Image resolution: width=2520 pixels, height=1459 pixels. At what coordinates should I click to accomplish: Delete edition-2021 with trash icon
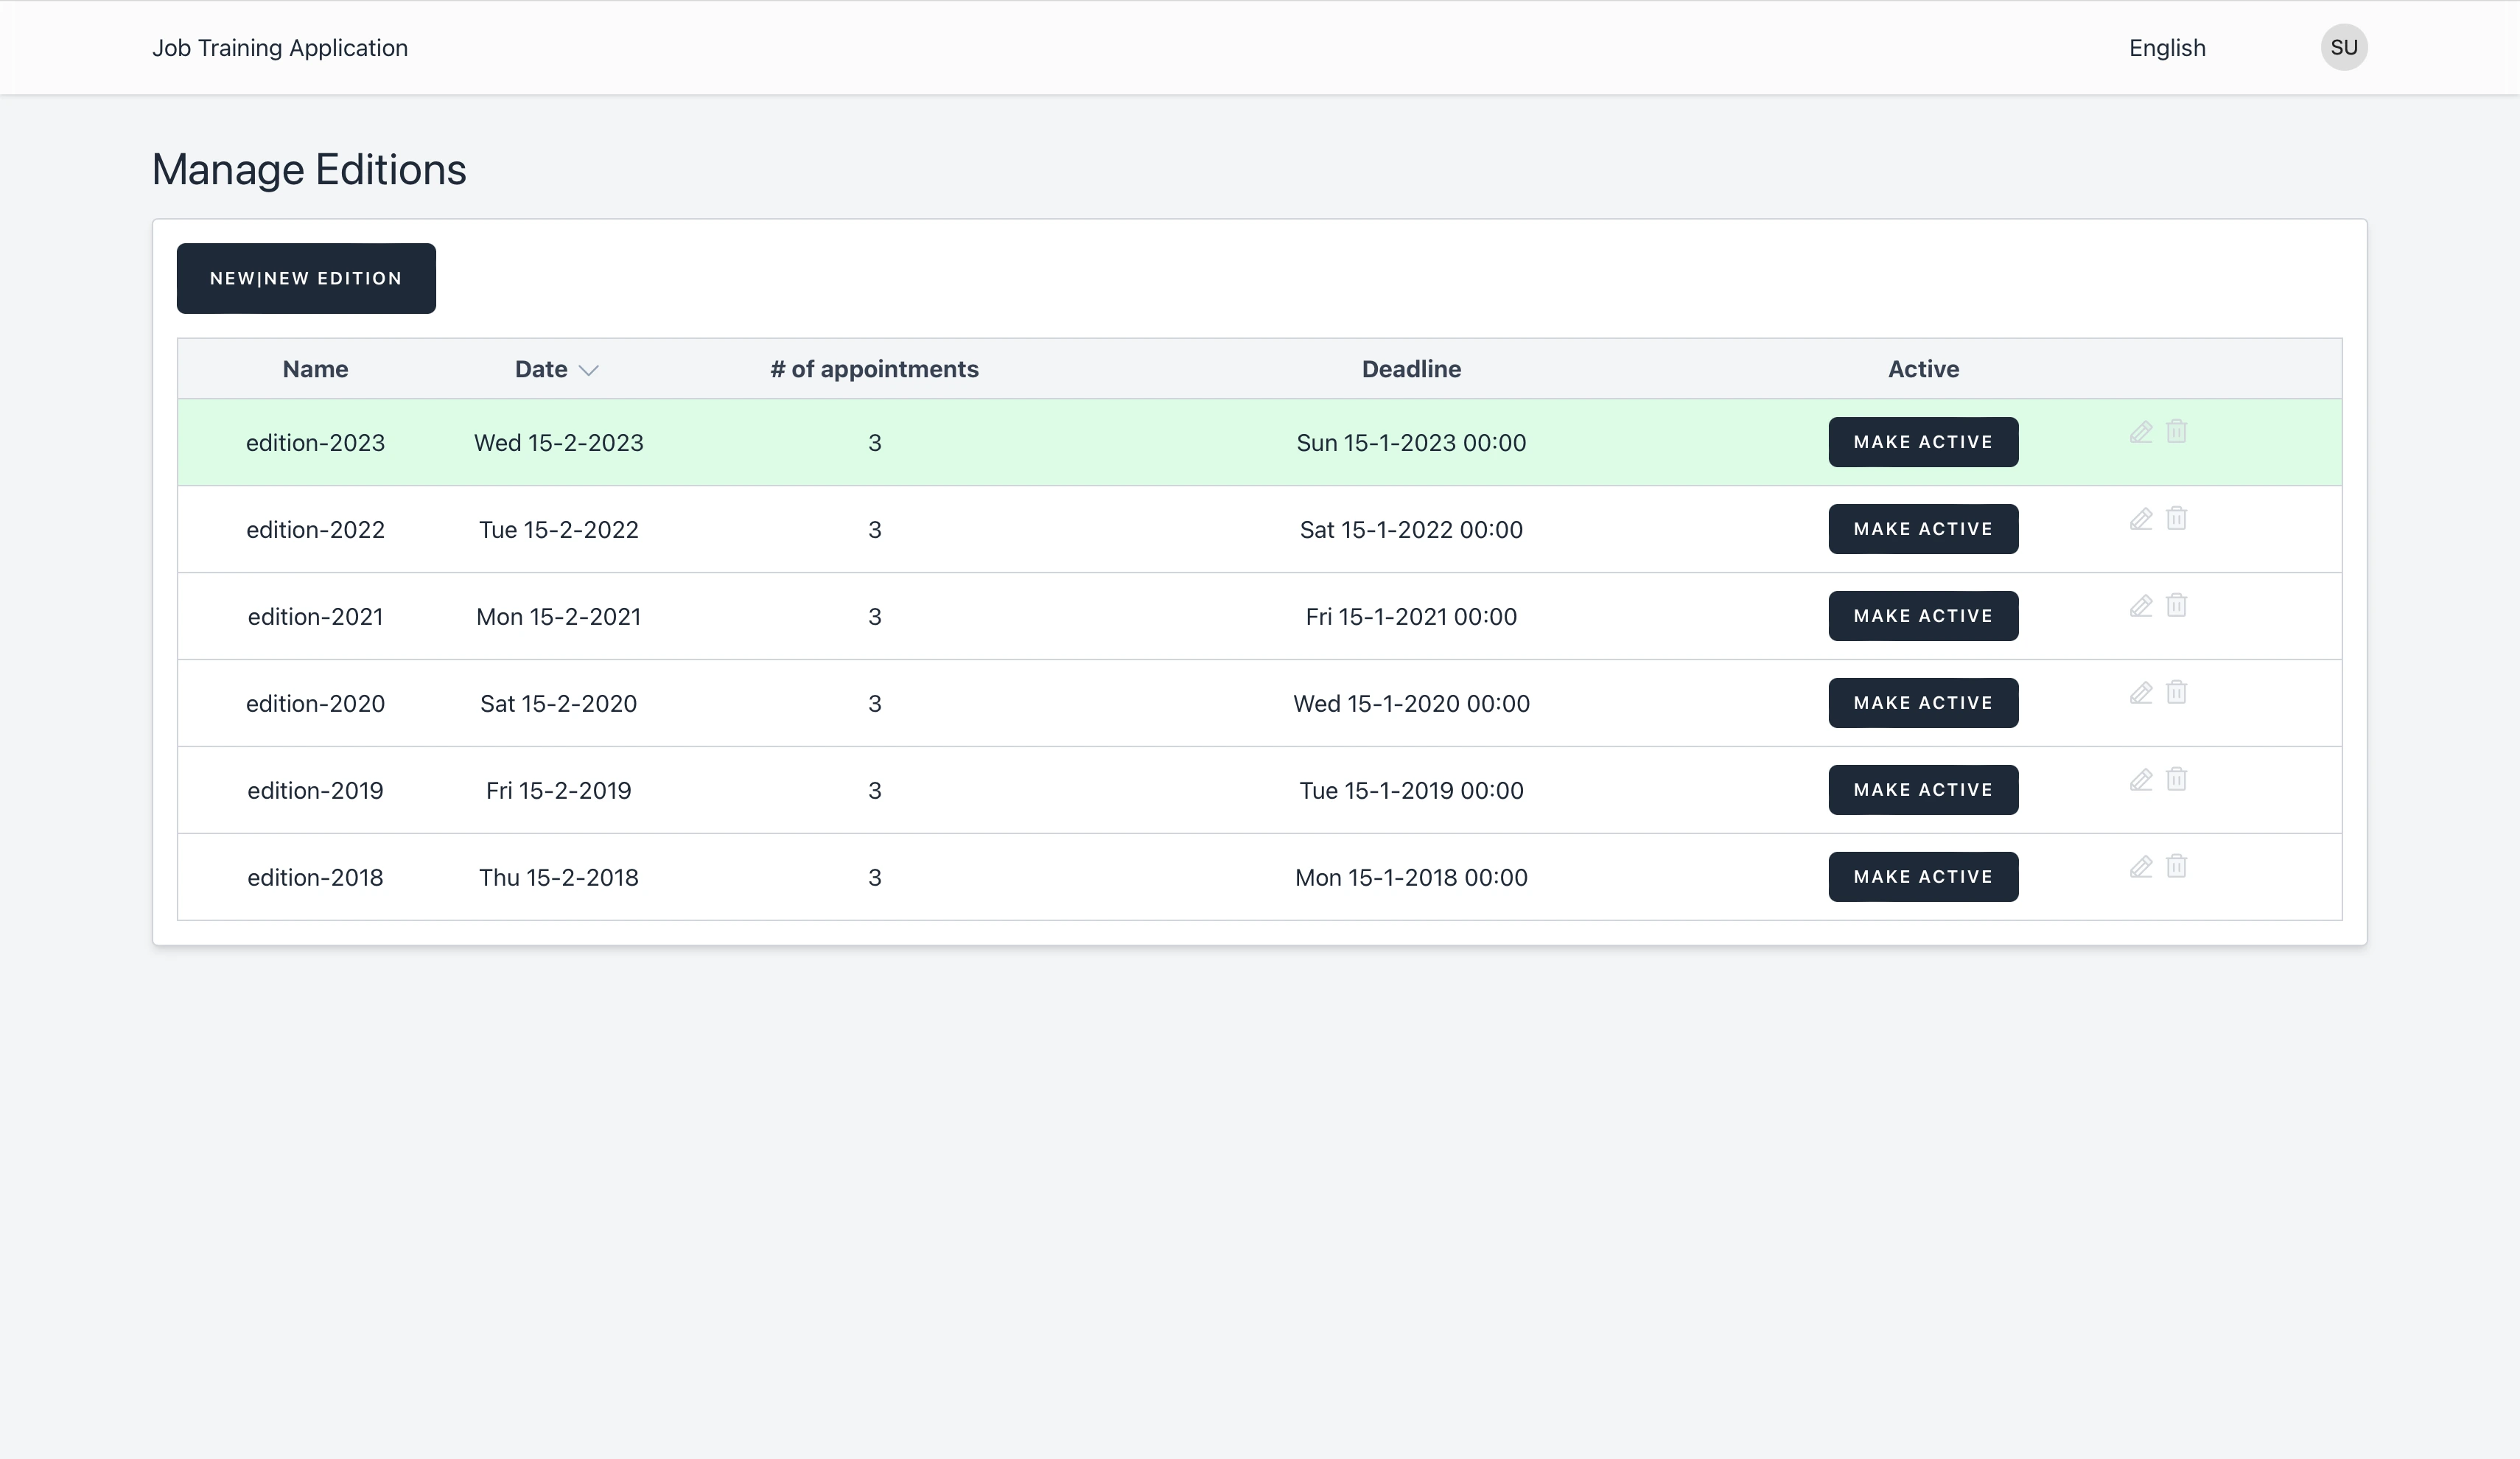2176,605
